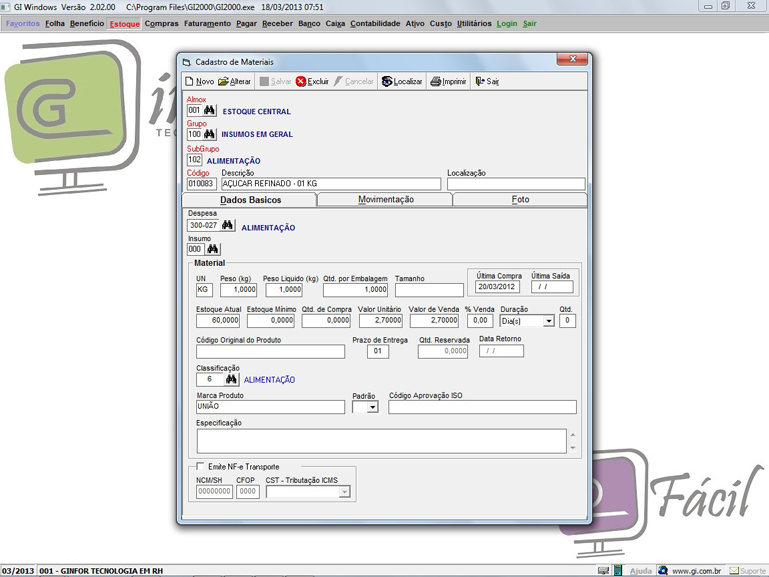769x577 pixels.
Task: Click the green Sair menu item
Action: click(530, 24)
